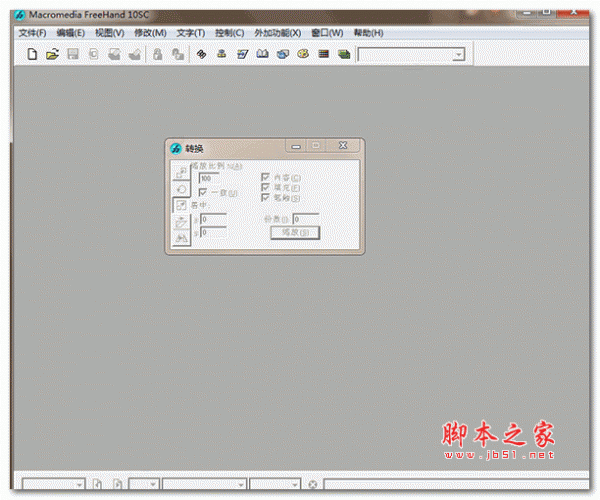The width and height of the screenshot is (600, 500).
Task: Open the 文字(T) menu
Action: coord(191,33)
